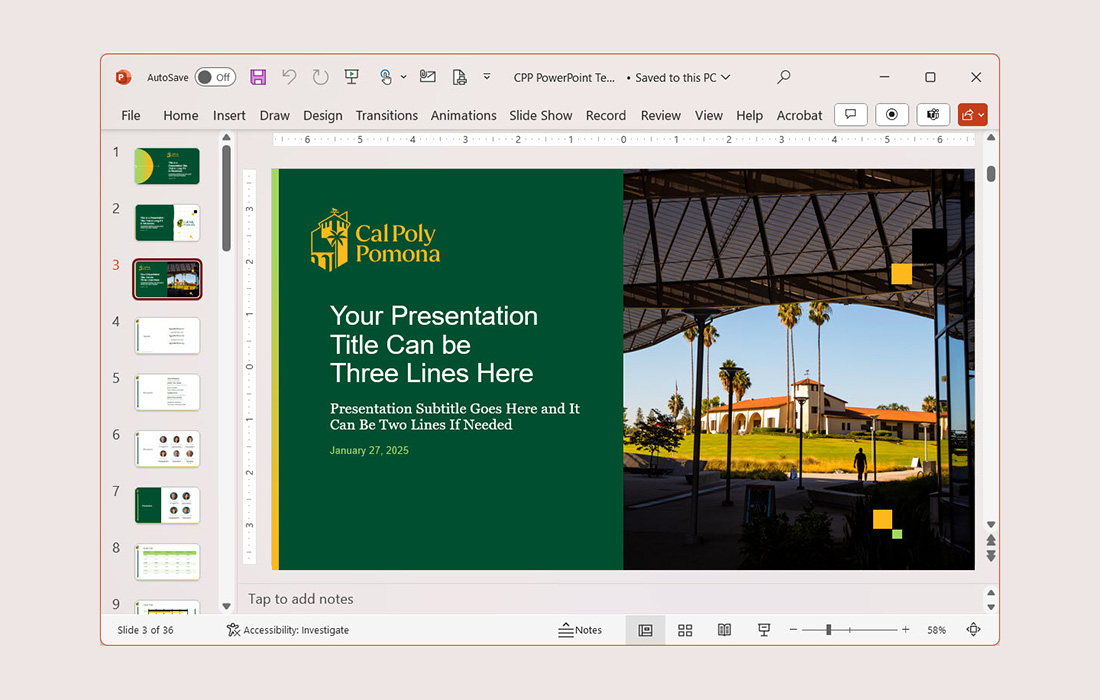
Task: Switch to Slide Sorter view
Action: pyautogui.click(x=685, y=630)
